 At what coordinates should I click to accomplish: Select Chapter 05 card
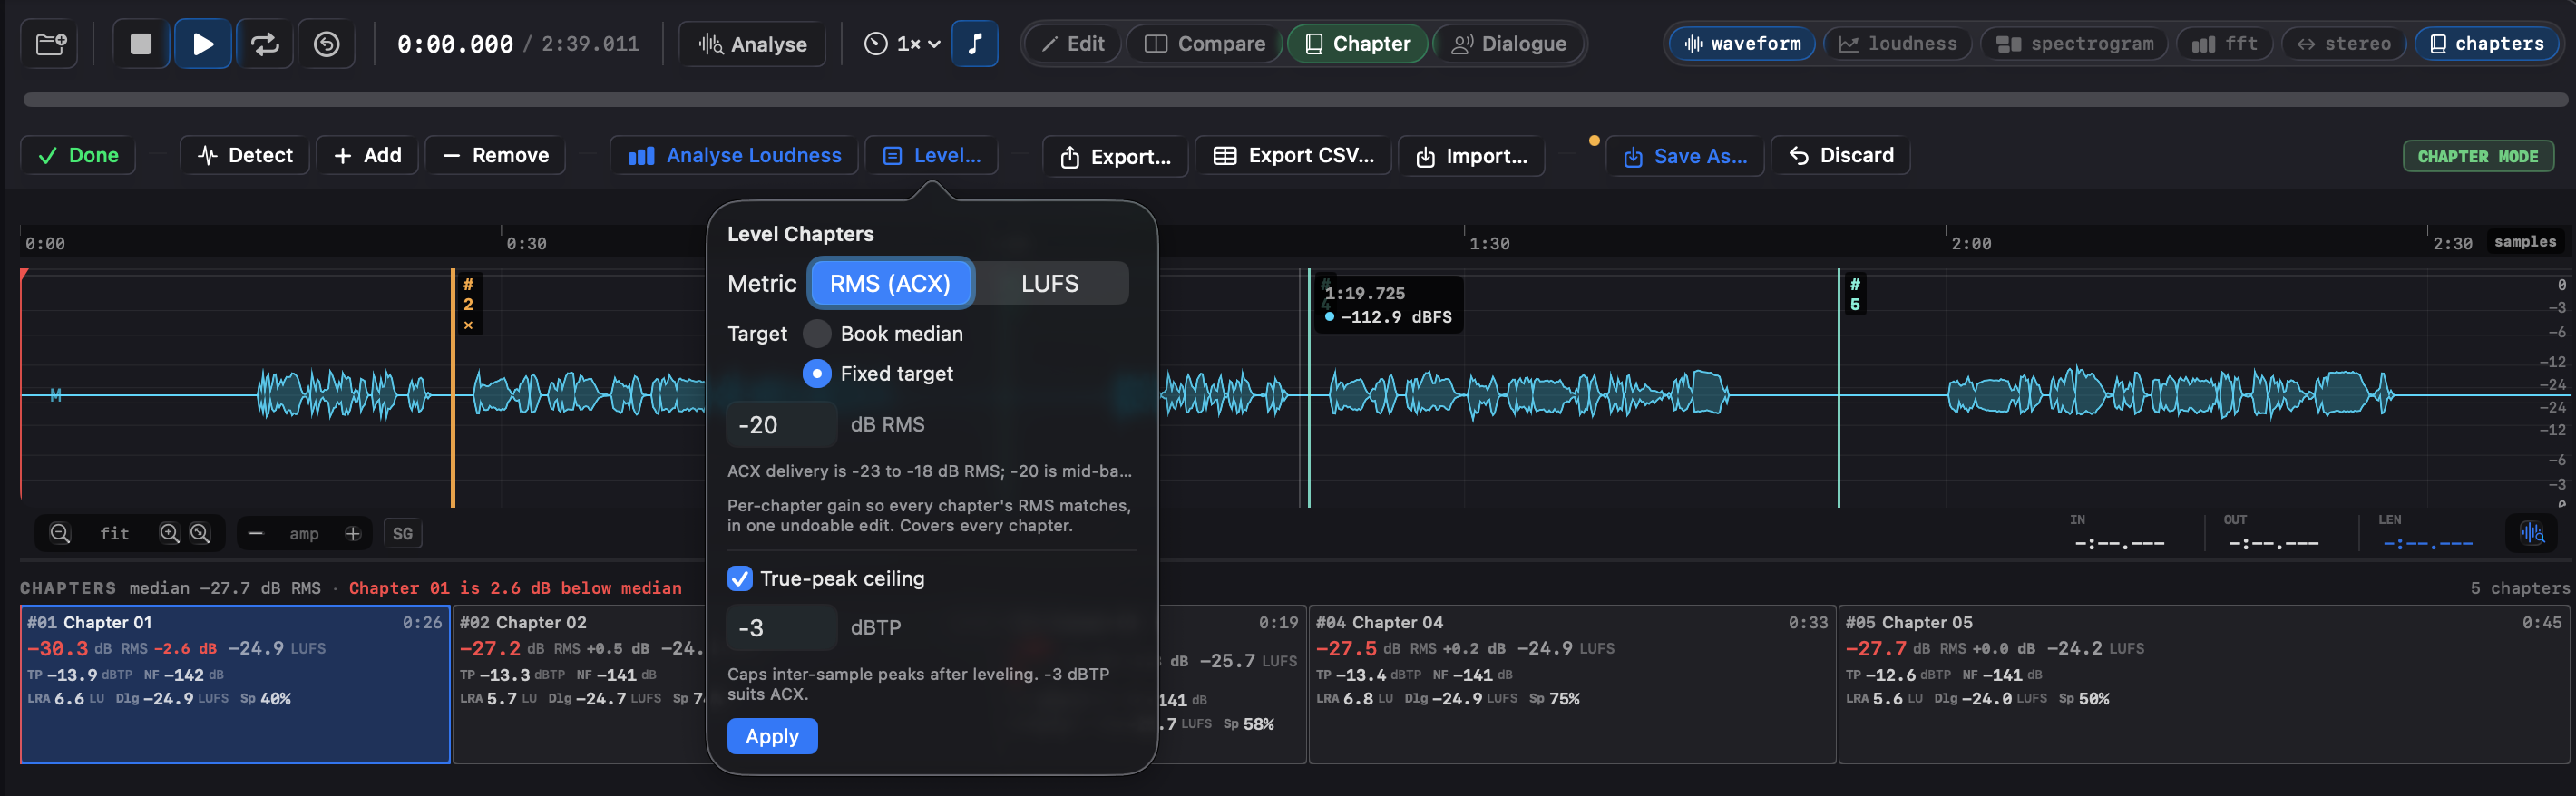coord(2204,685)
